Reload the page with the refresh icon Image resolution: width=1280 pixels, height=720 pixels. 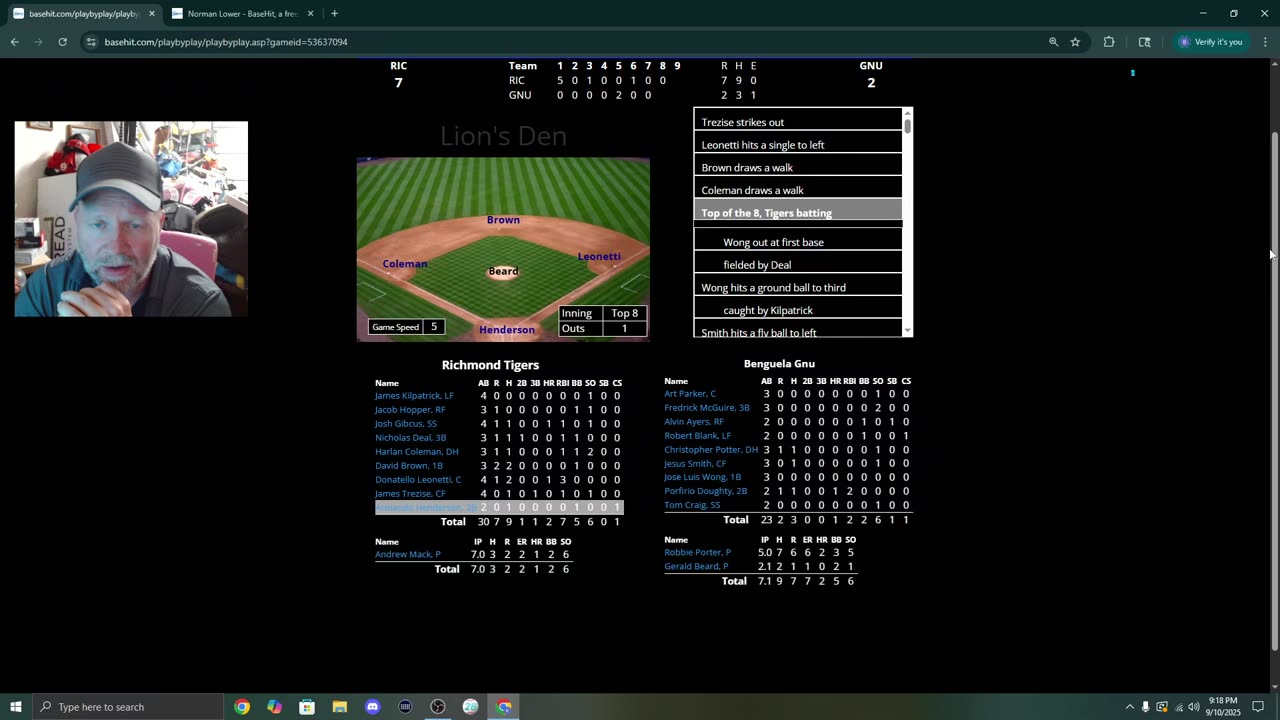[x=62, y=42]
